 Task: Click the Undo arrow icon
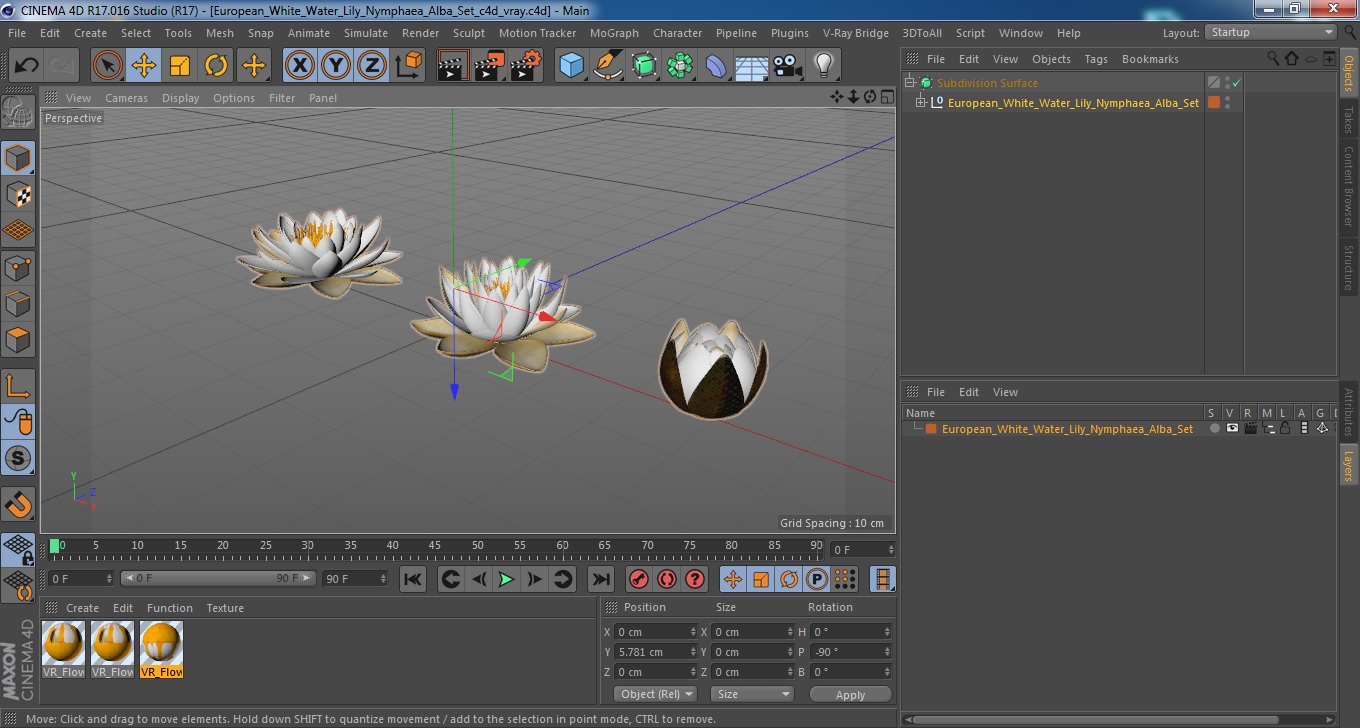(26, 66)
